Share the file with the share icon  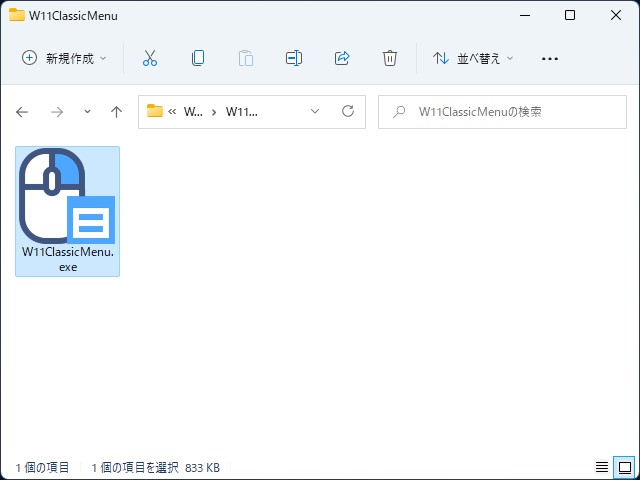tap(342, 58)
